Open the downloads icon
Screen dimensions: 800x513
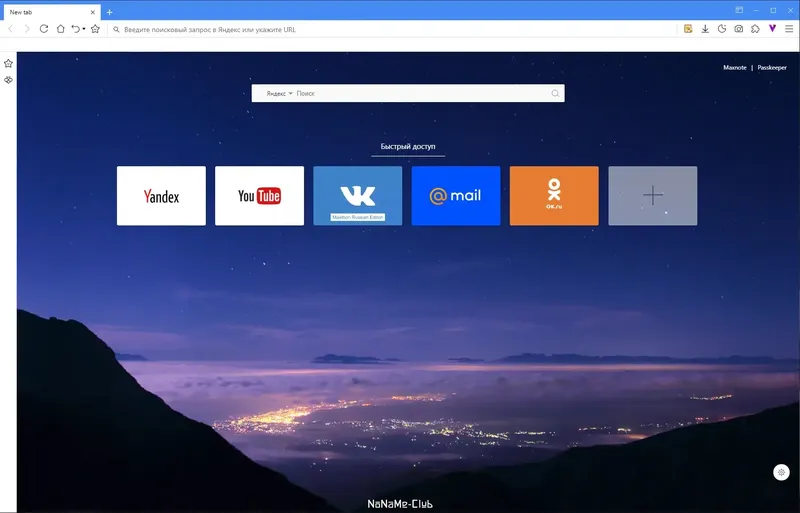(x=705, y=29)
